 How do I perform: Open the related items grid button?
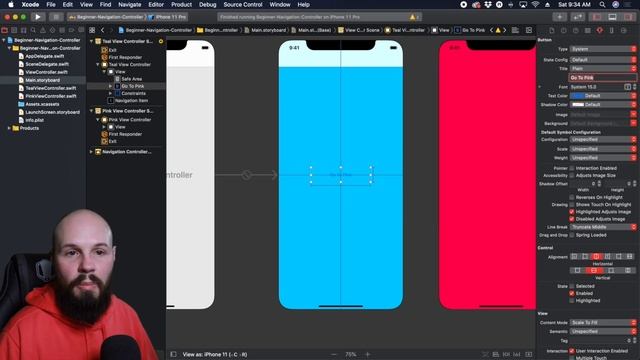[x=92, y=30]
